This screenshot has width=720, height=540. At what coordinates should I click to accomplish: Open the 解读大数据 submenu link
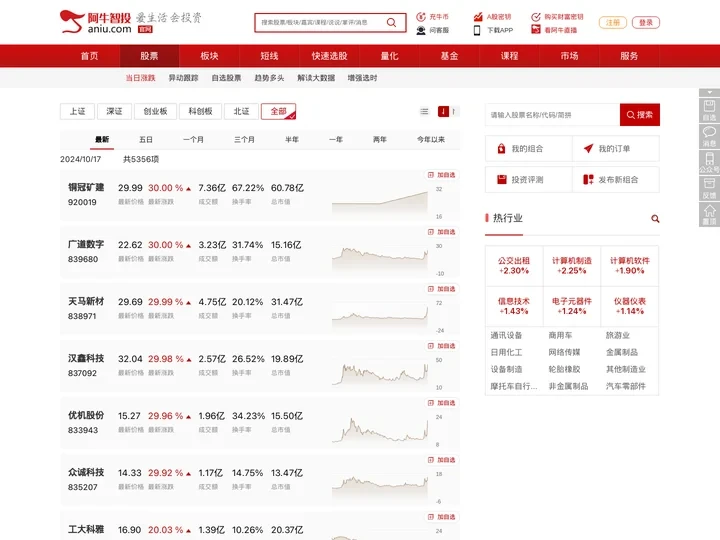[316, 78]
